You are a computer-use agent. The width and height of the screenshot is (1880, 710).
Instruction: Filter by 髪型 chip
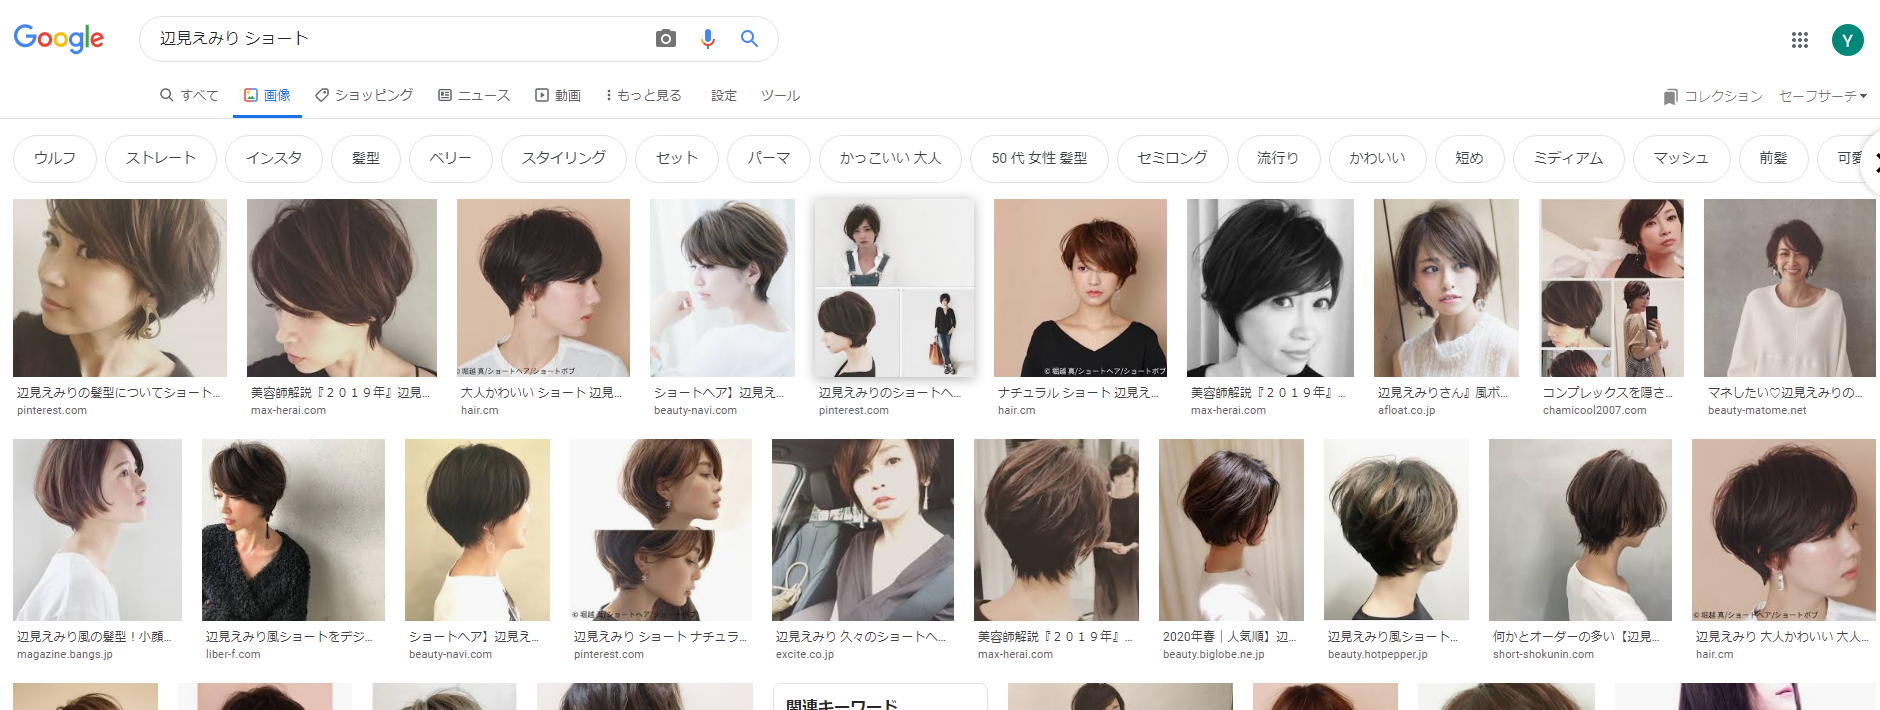366,159
